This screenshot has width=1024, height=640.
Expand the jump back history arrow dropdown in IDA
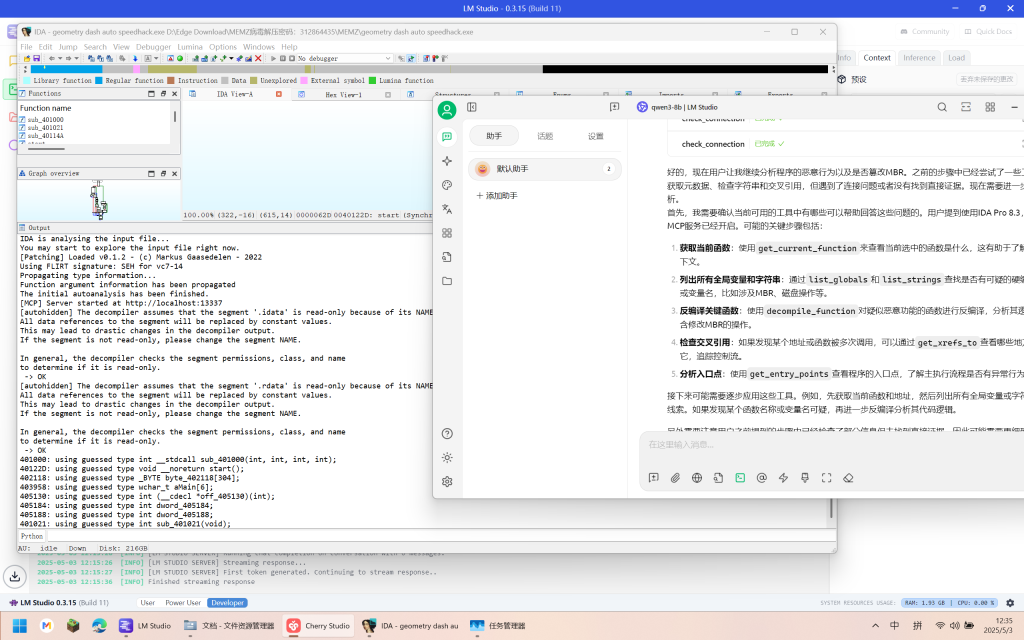coord(59,58)
